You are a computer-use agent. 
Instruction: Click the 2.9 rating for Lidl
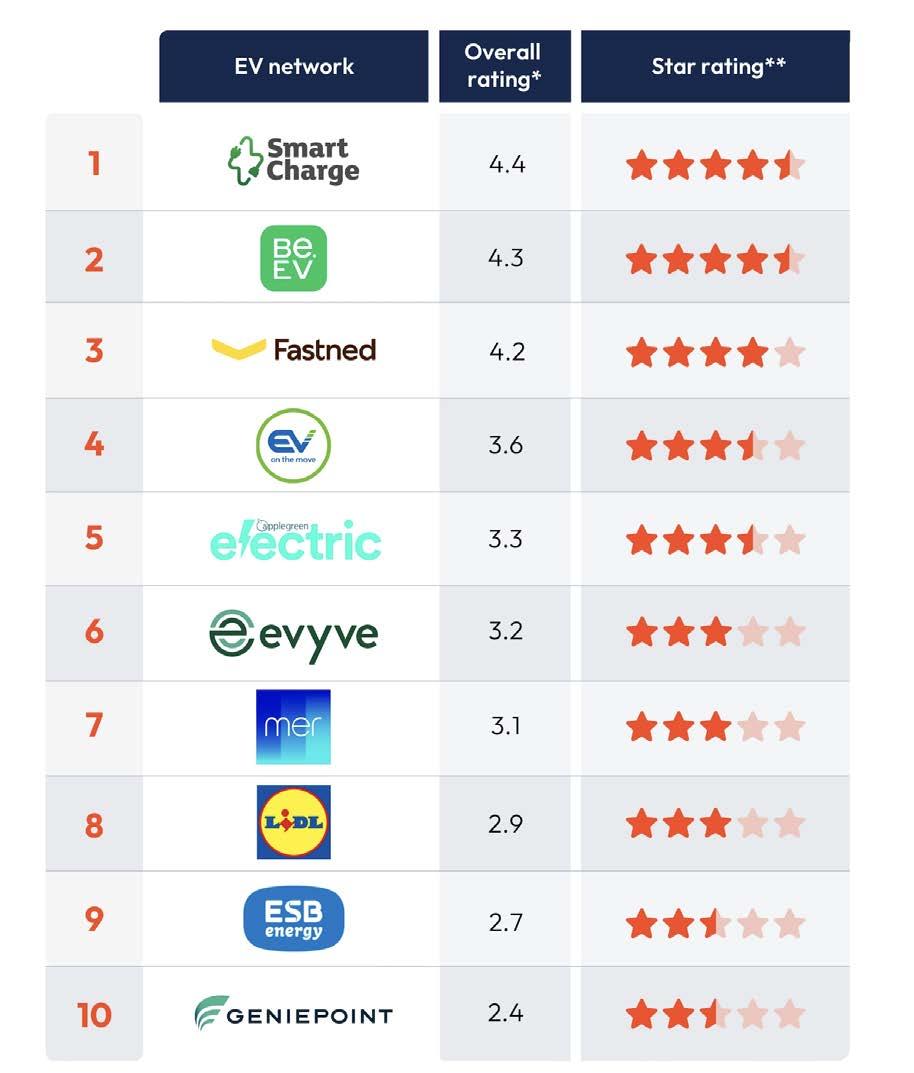506,824
